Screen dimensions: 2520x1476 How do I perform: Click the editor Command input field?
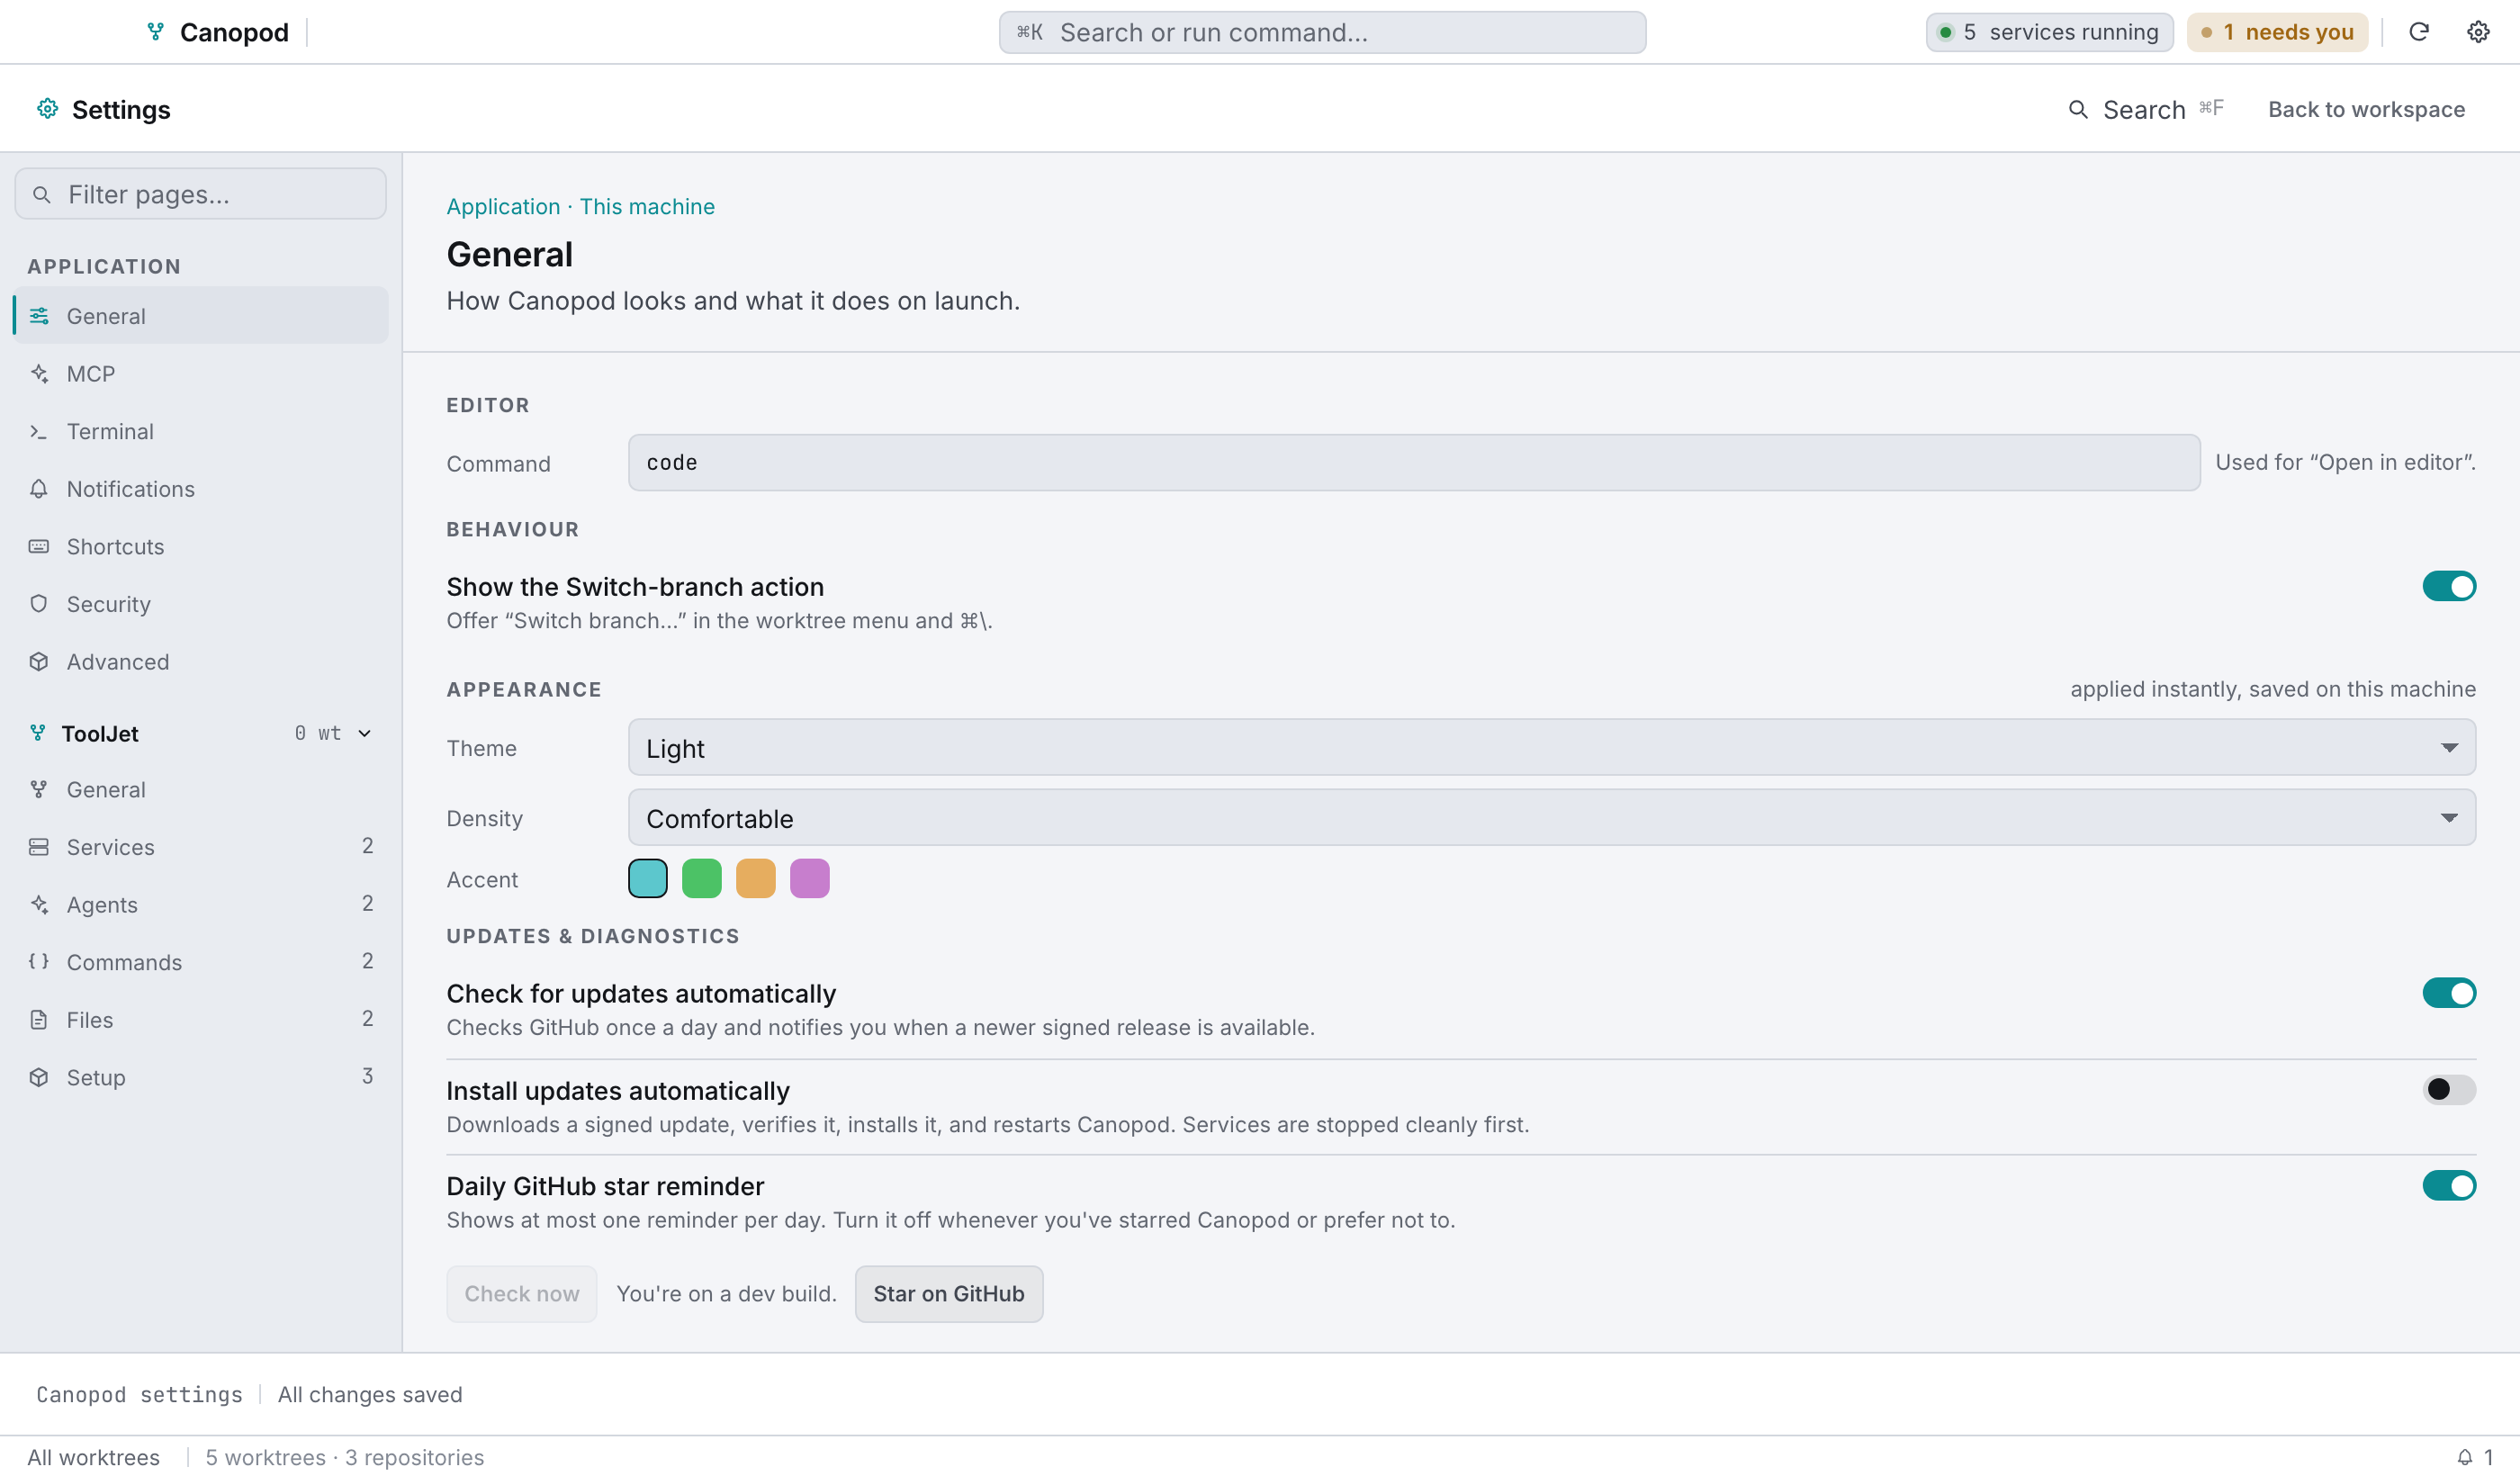tap(1414, 462)
